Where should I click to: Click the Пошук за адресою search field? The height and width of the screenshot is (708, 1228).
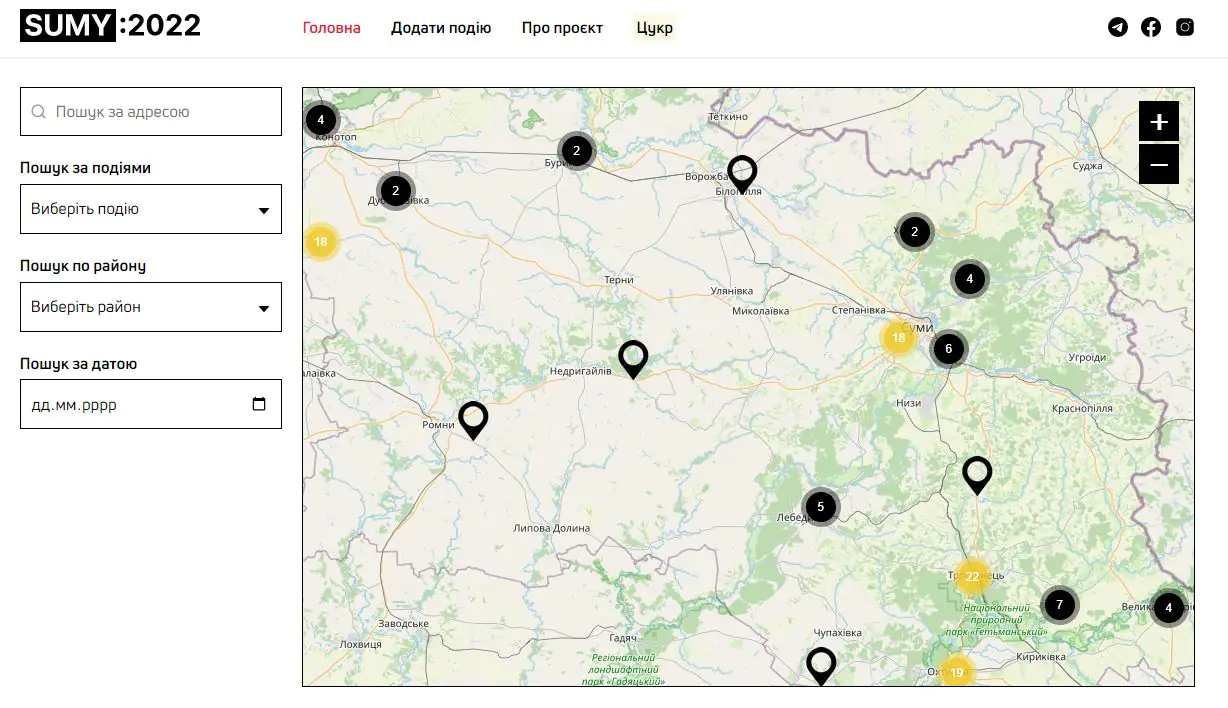point(150,111)
